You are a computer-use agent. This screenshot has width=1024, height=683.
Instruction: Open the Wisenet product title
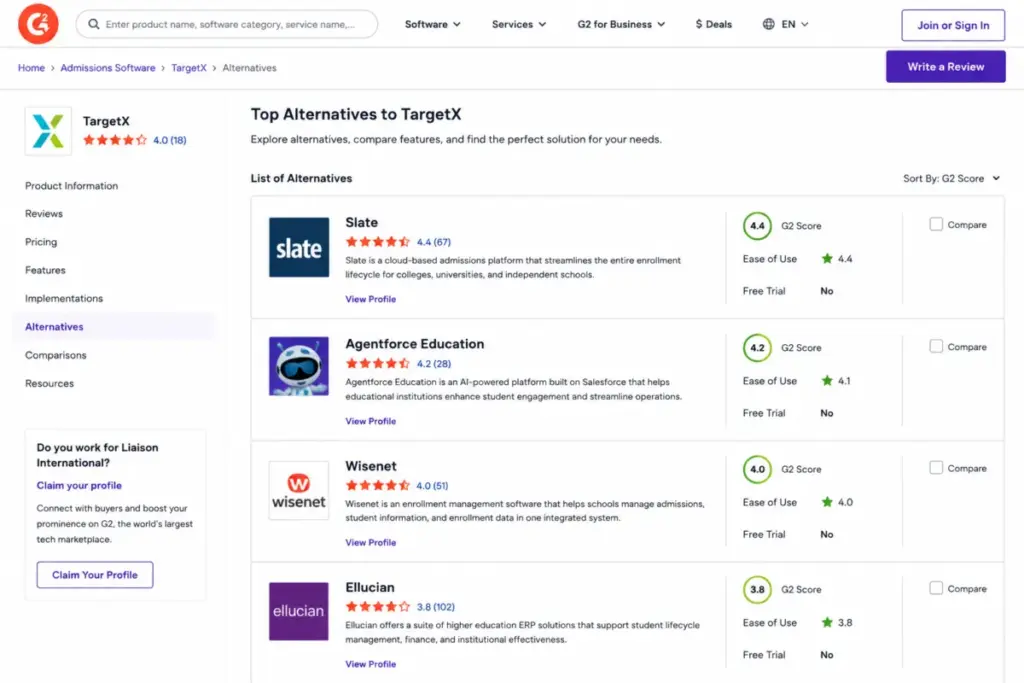370,466
